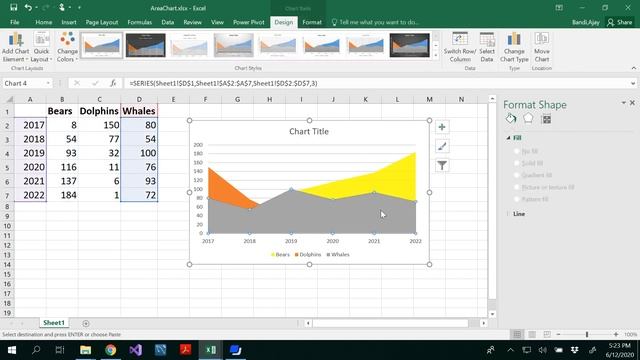Select Sheet1 tab
640x360 pixels.
coord(54,323)
